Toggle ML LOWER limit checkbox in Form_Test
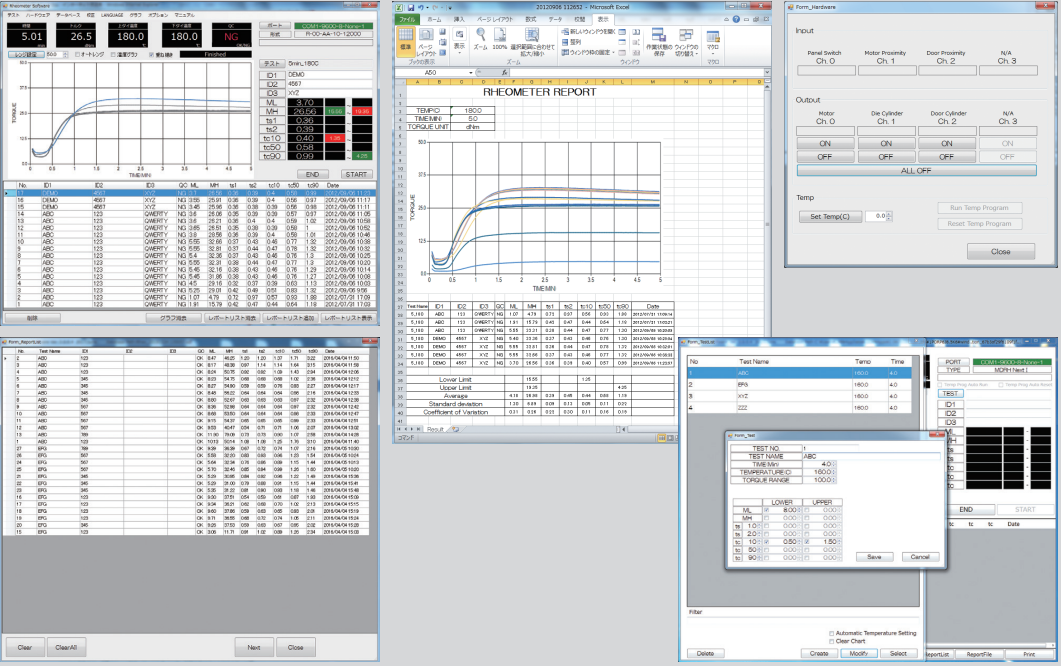Image resolution: width=1061 pixels, height=666 pixels. click(767, 510)
